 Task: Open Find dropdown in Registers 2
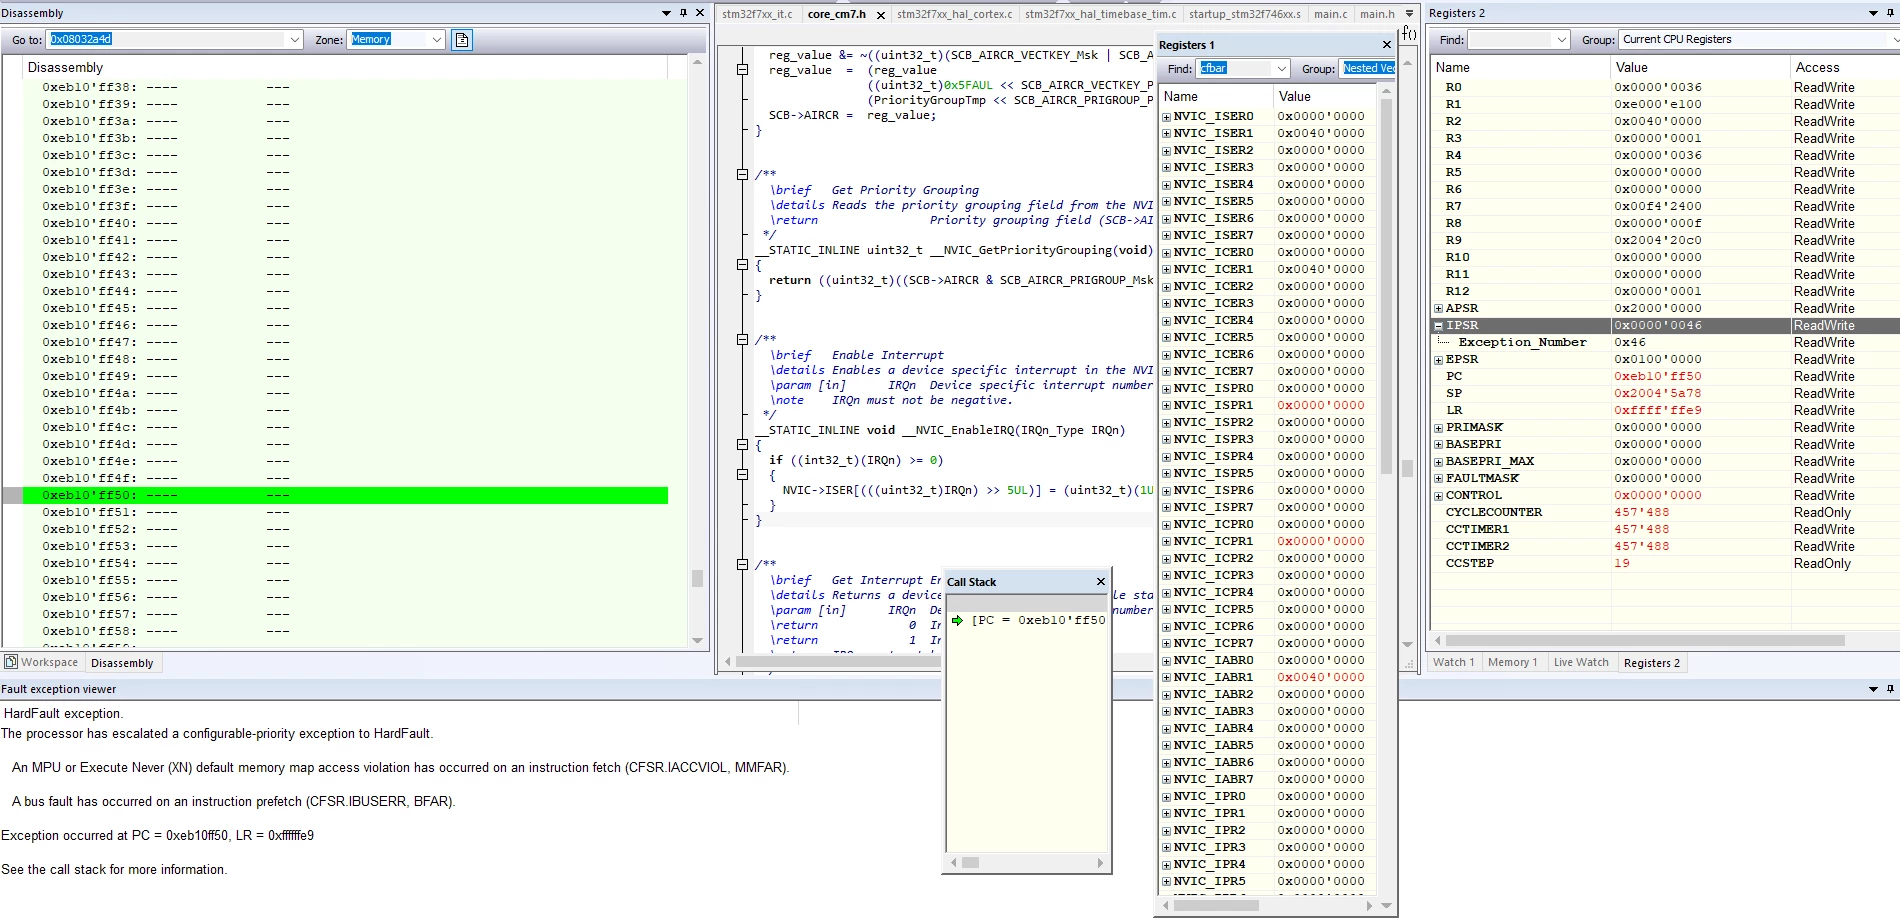click(1562, 40)
